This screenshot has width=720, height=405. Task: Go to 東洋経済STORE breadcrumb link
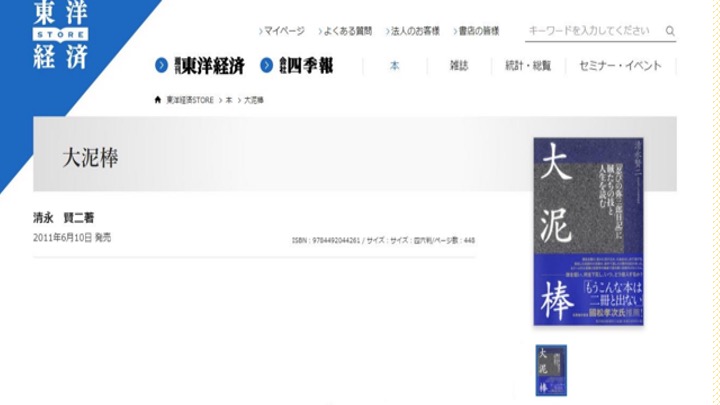click(190, 100)
